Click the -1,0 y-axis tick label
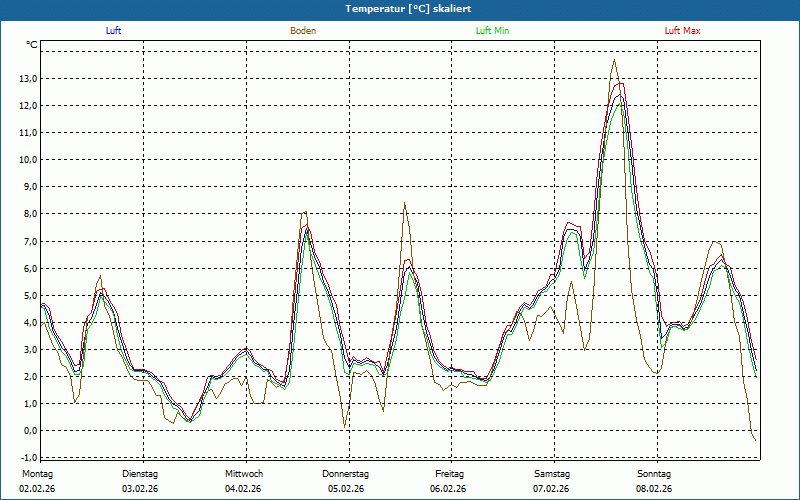This screenshot has width=800, height=500. tap(28, 458)
